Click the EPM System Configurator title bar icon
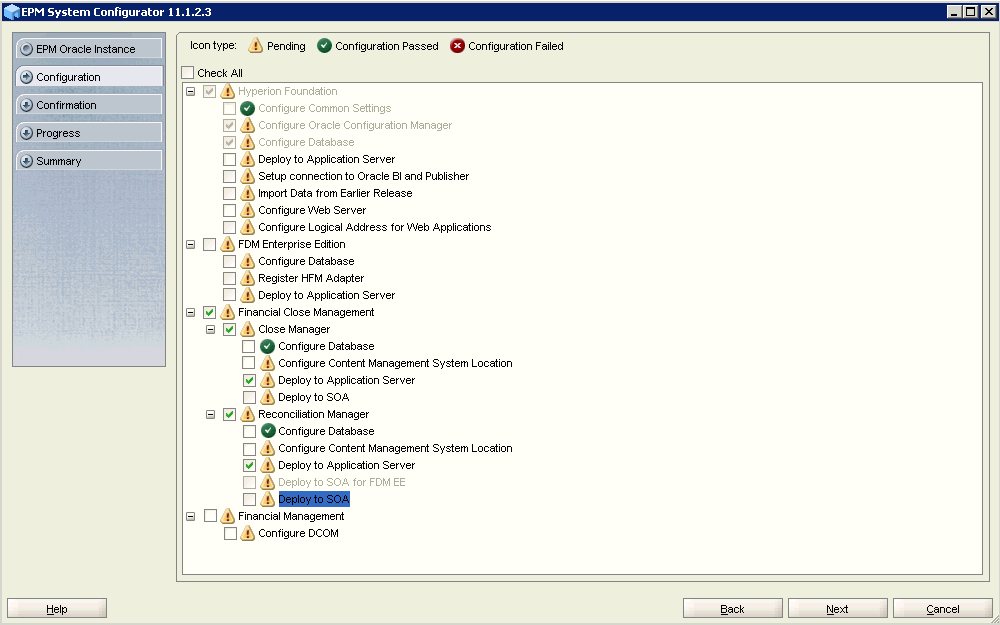The height and width of the screenshot is (625, 1000). point(11,11)
